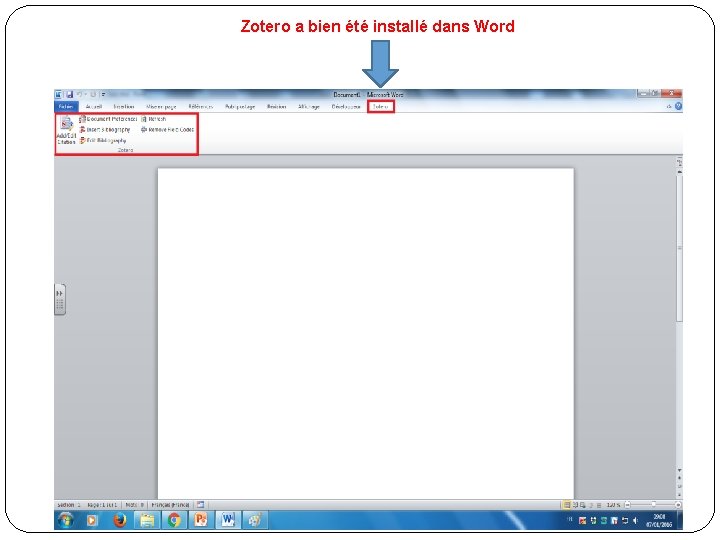Screen dimensions: 720x540
Task: Open Word Help question mark icon
Action: pyautogui.click(x=678, y=107)
